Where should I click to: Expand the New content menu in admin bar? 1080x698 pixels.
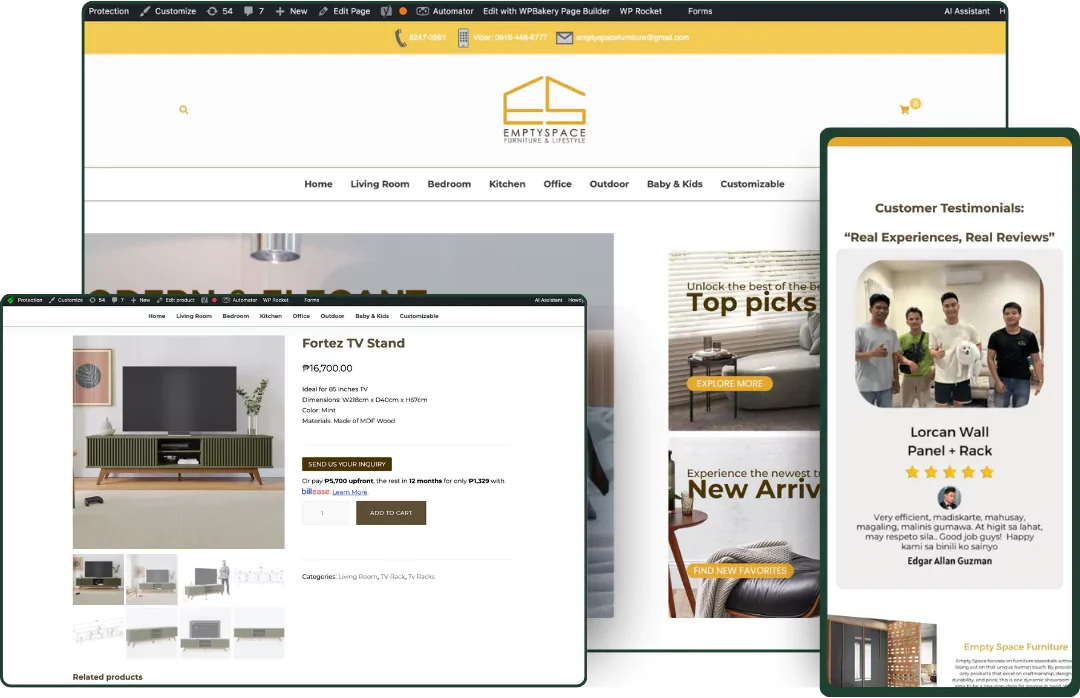tap(291, 11)
